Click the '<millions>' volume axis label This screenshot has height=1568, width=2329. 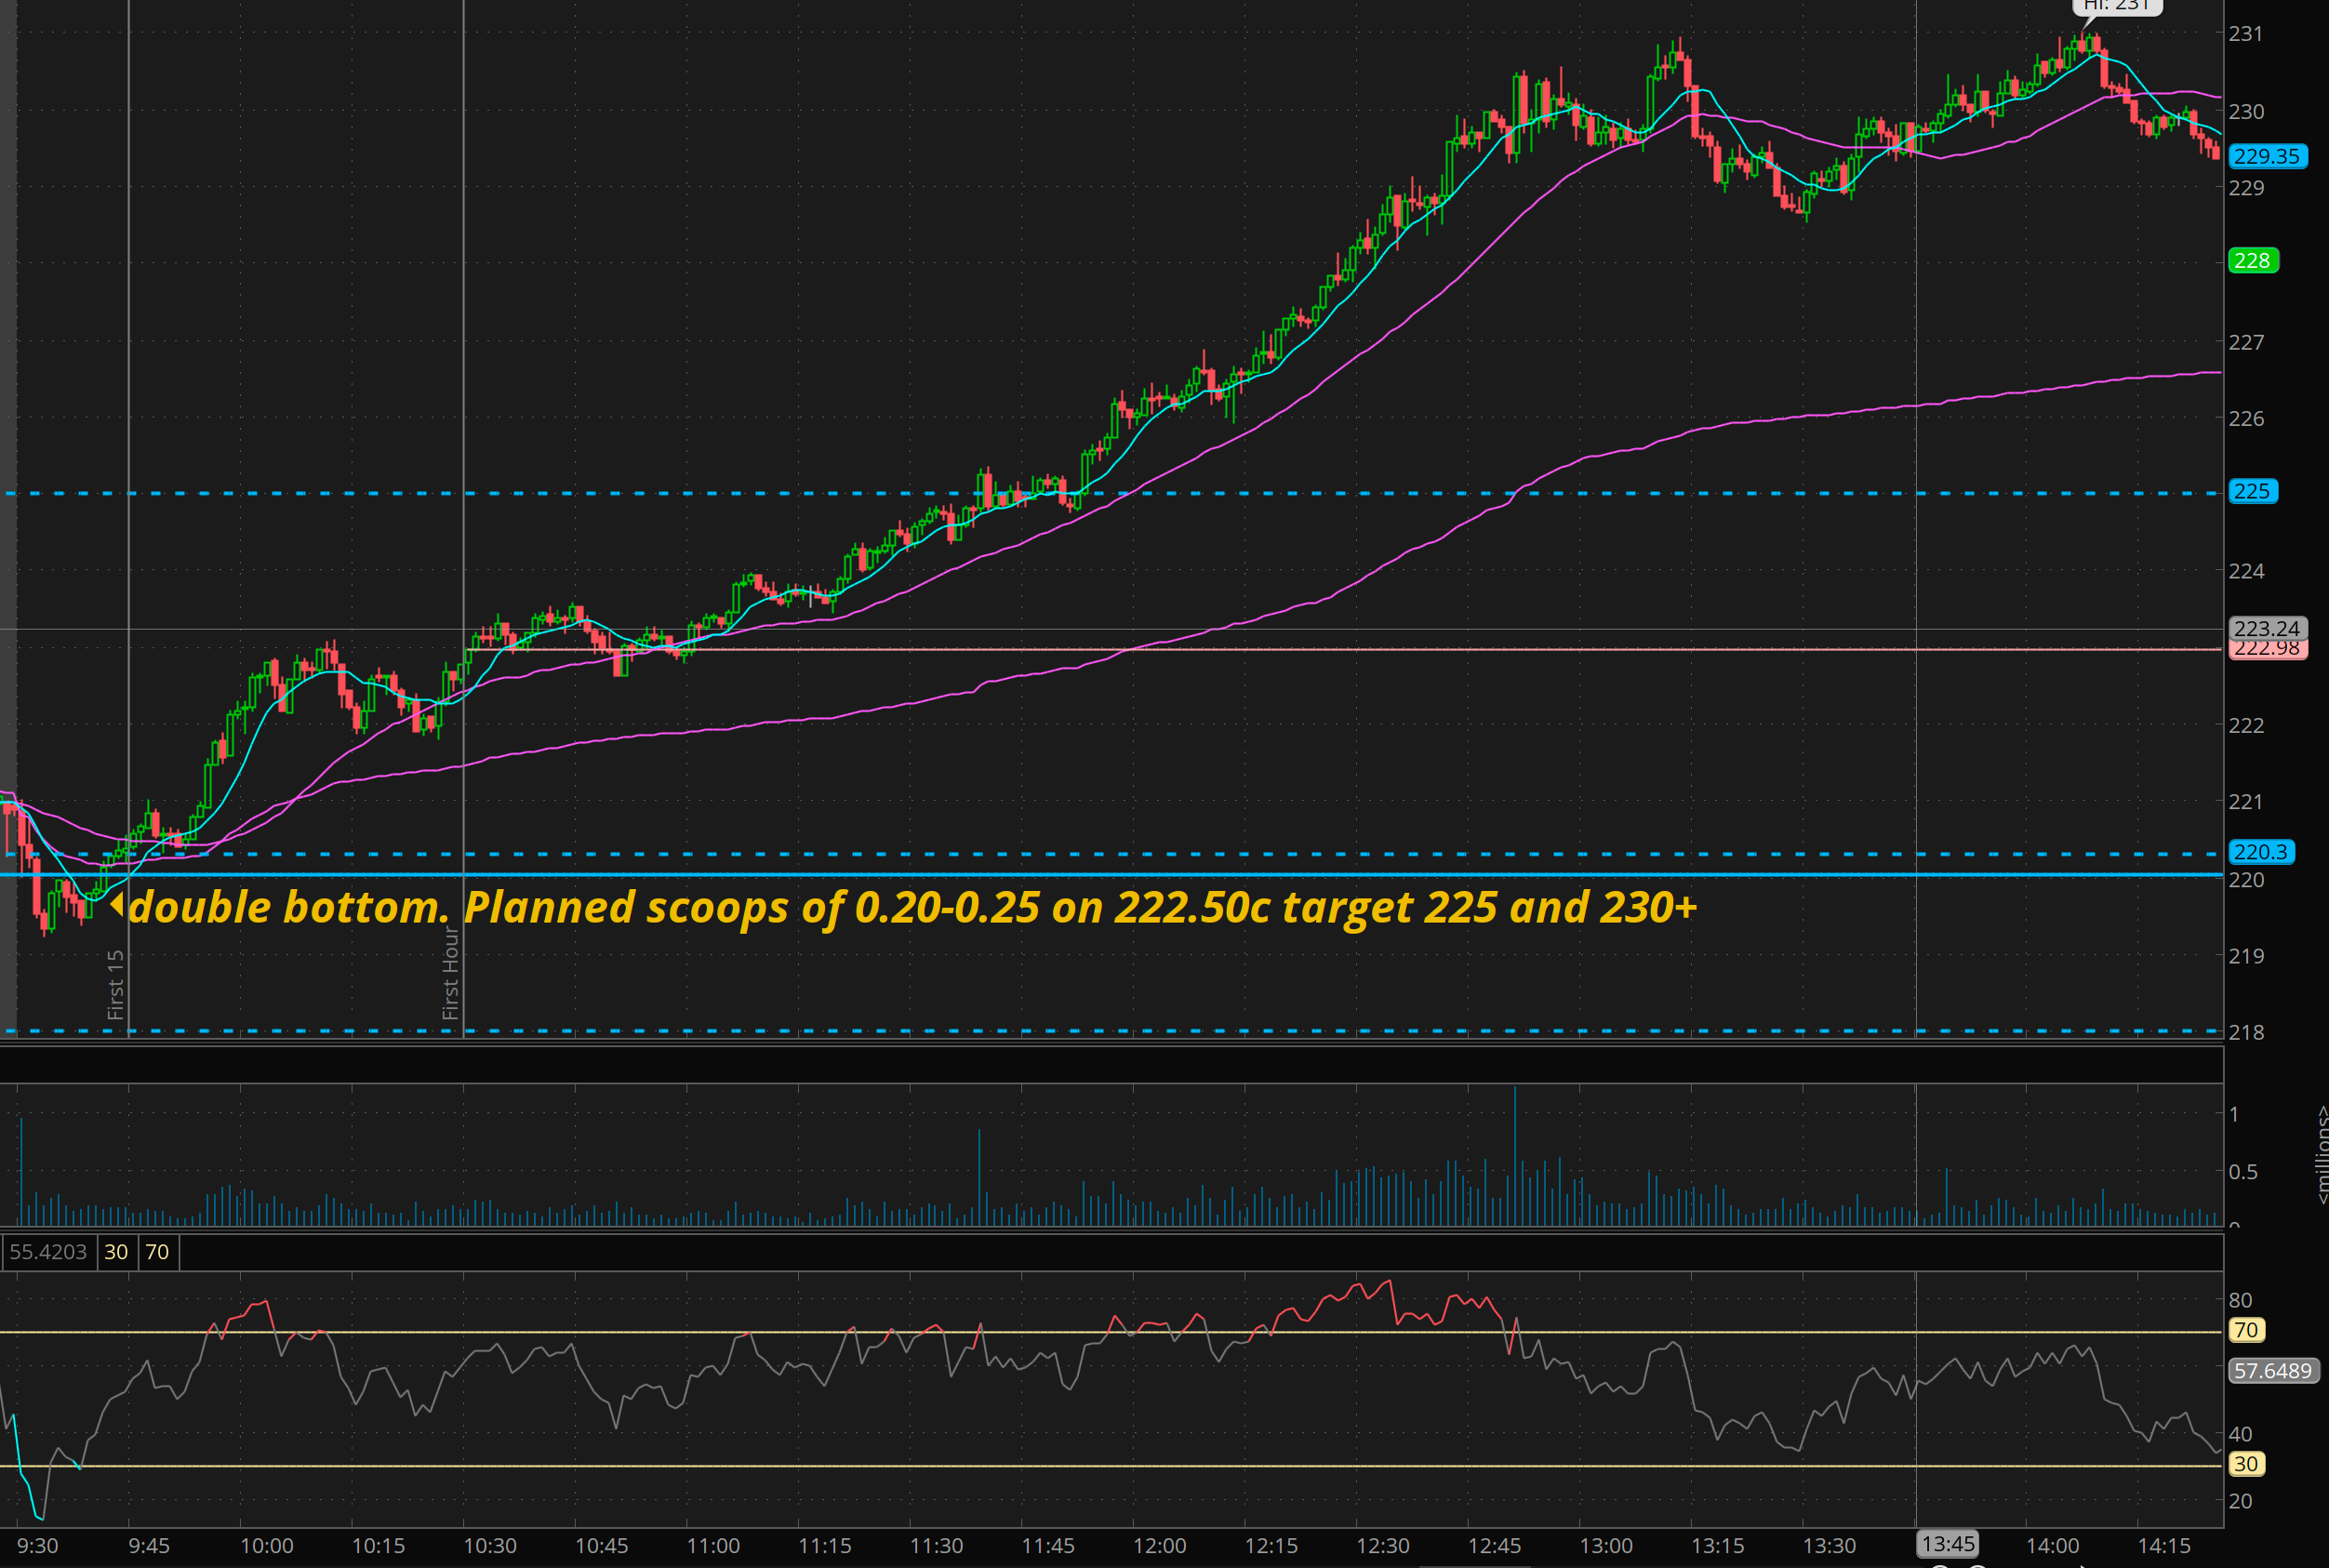(x=2322, y=1155)
